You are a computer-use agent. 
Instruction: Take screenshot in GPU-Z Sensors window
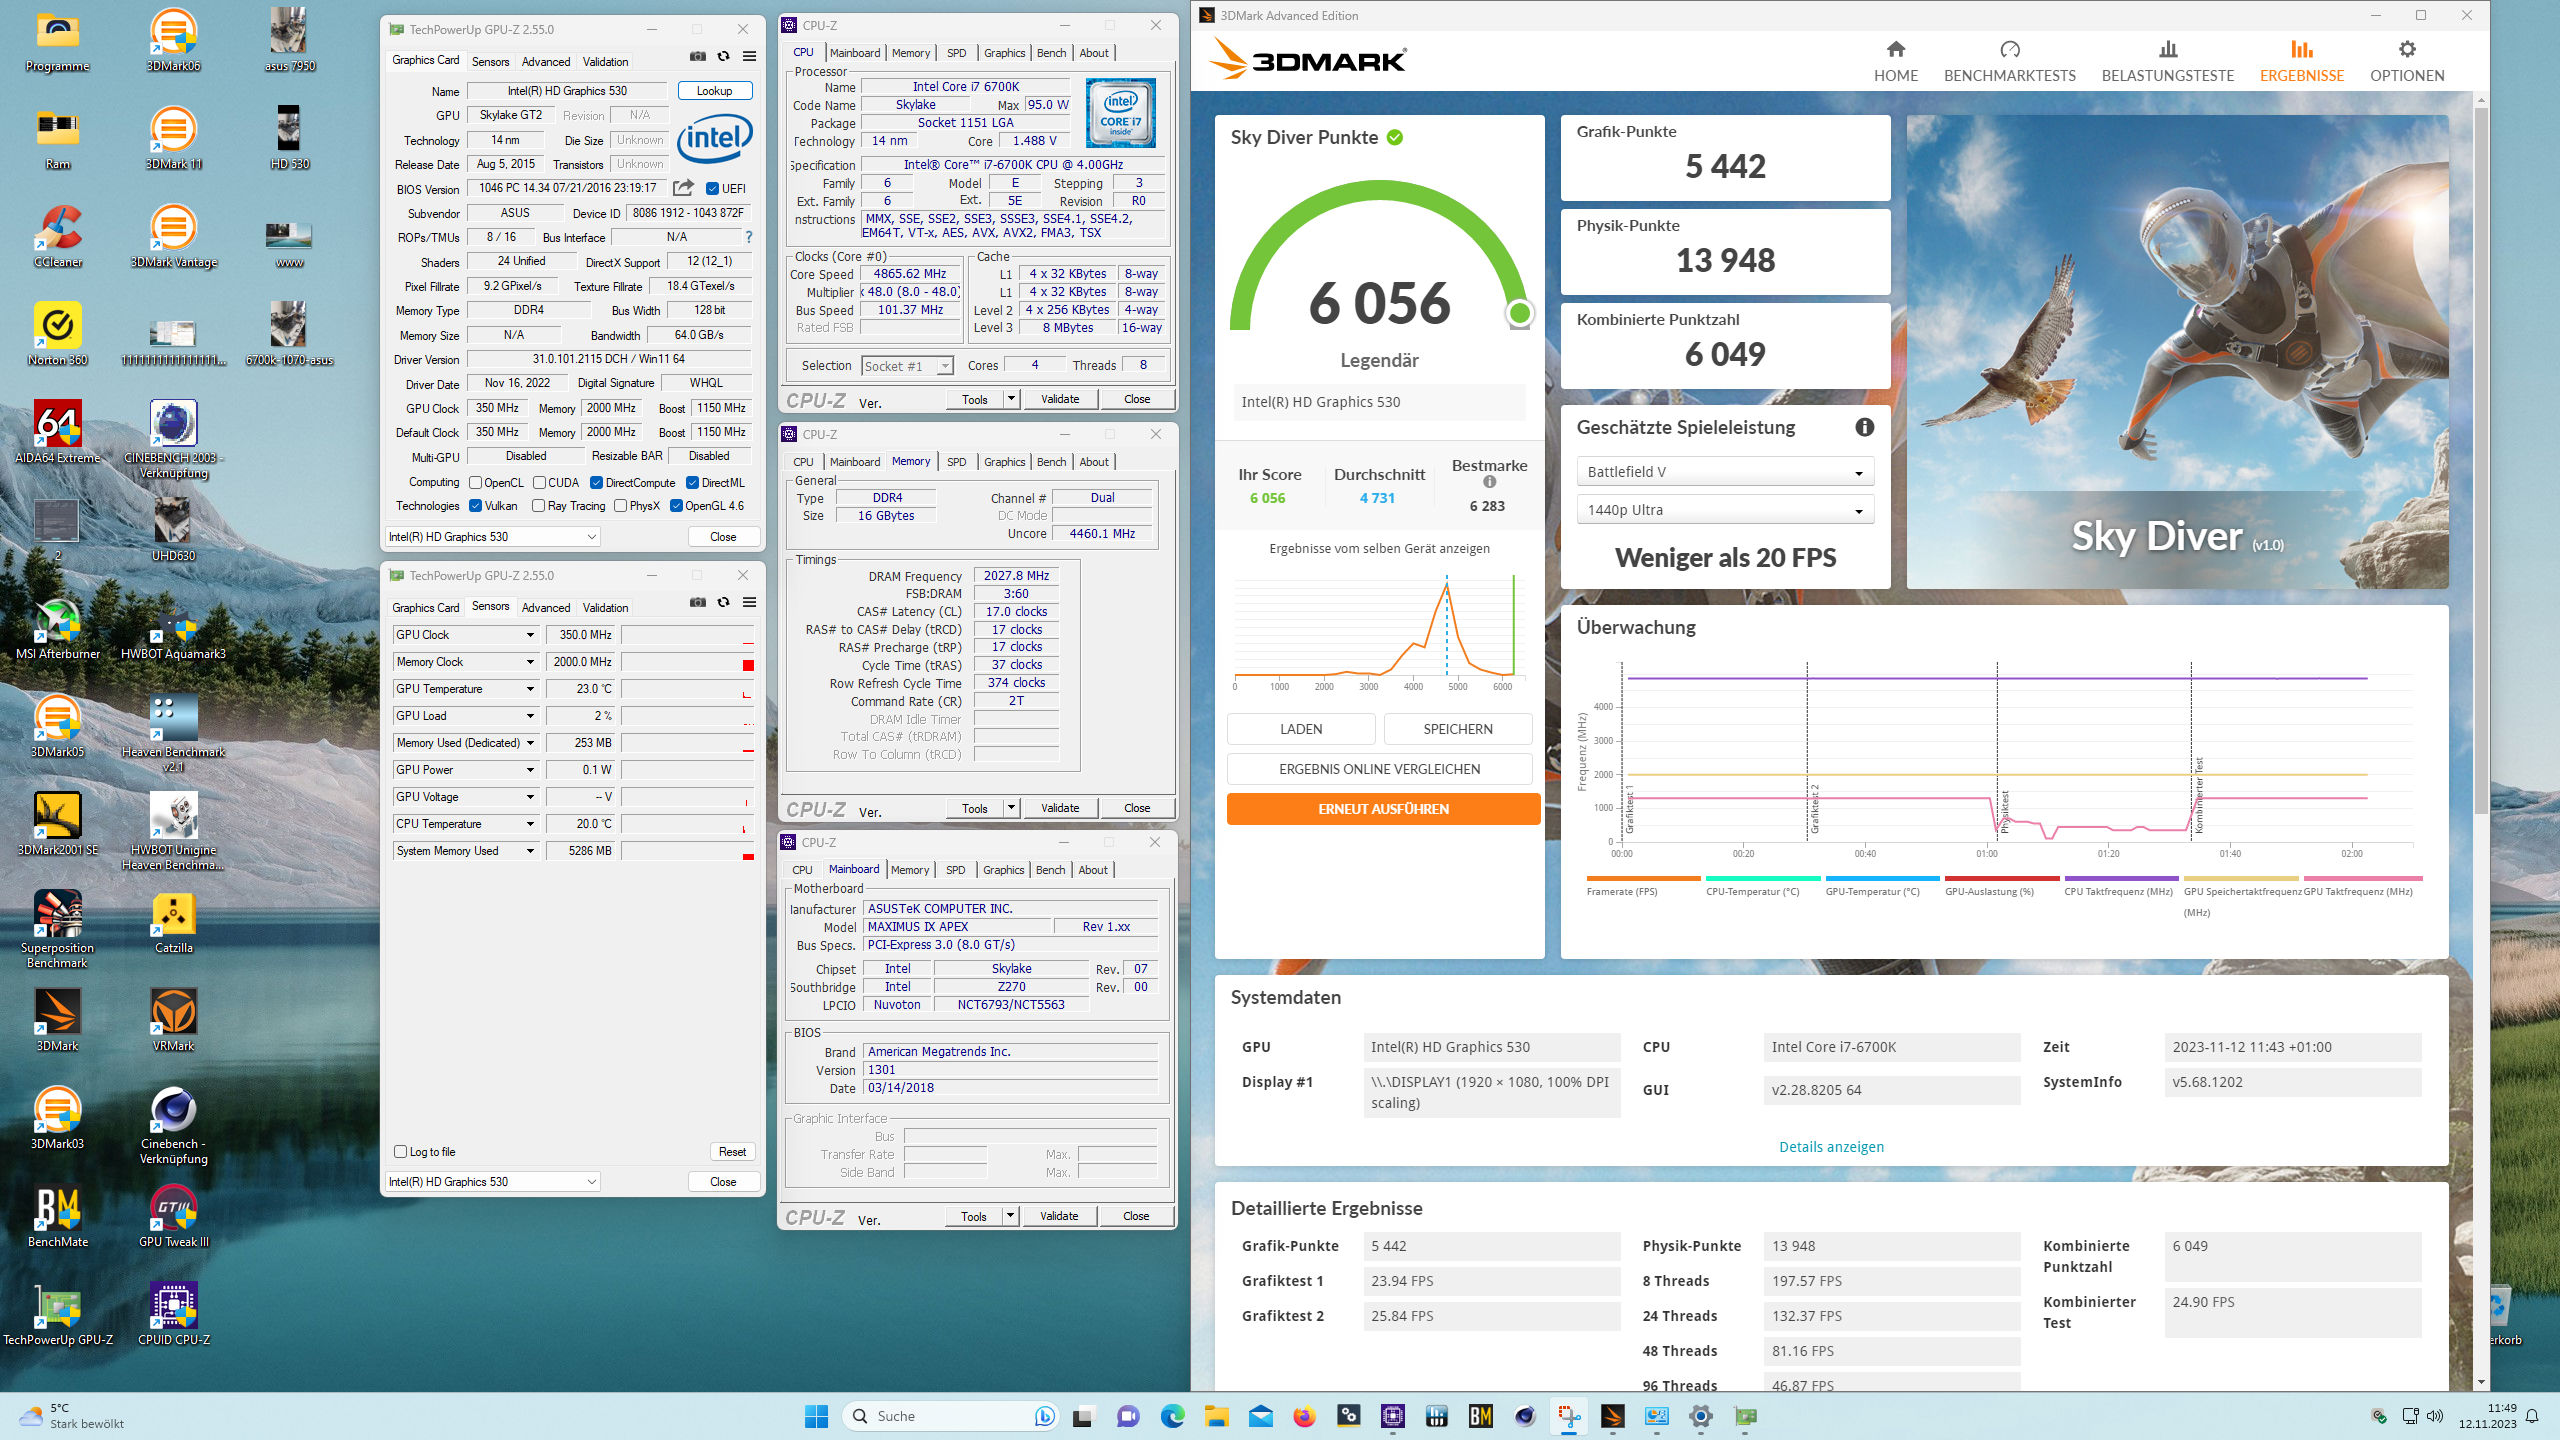pos(698,603)
